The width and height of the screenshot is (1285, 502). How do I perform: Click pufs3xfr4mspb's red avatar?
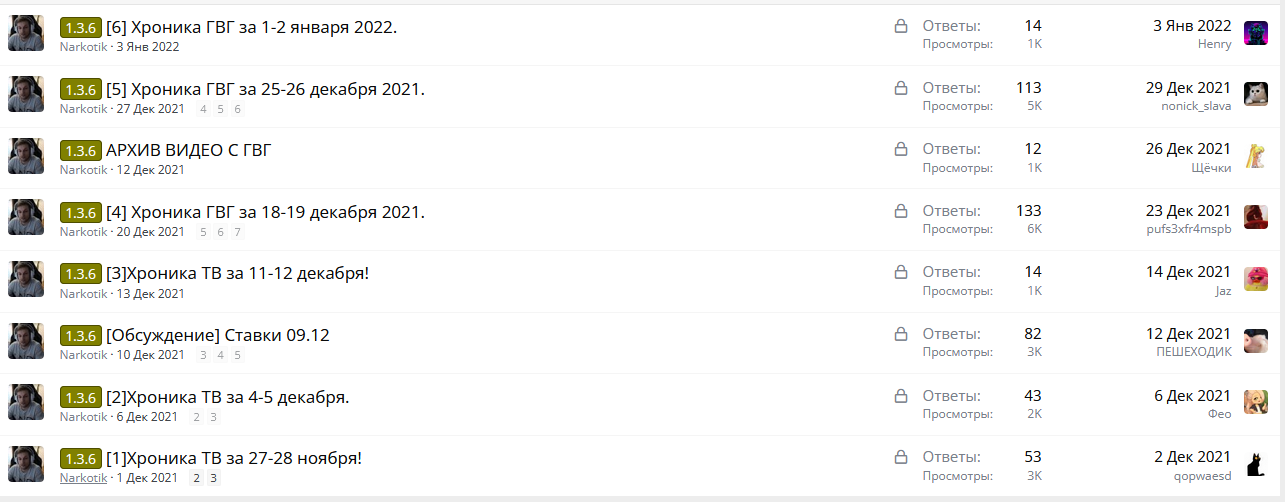click(1256, 218)
